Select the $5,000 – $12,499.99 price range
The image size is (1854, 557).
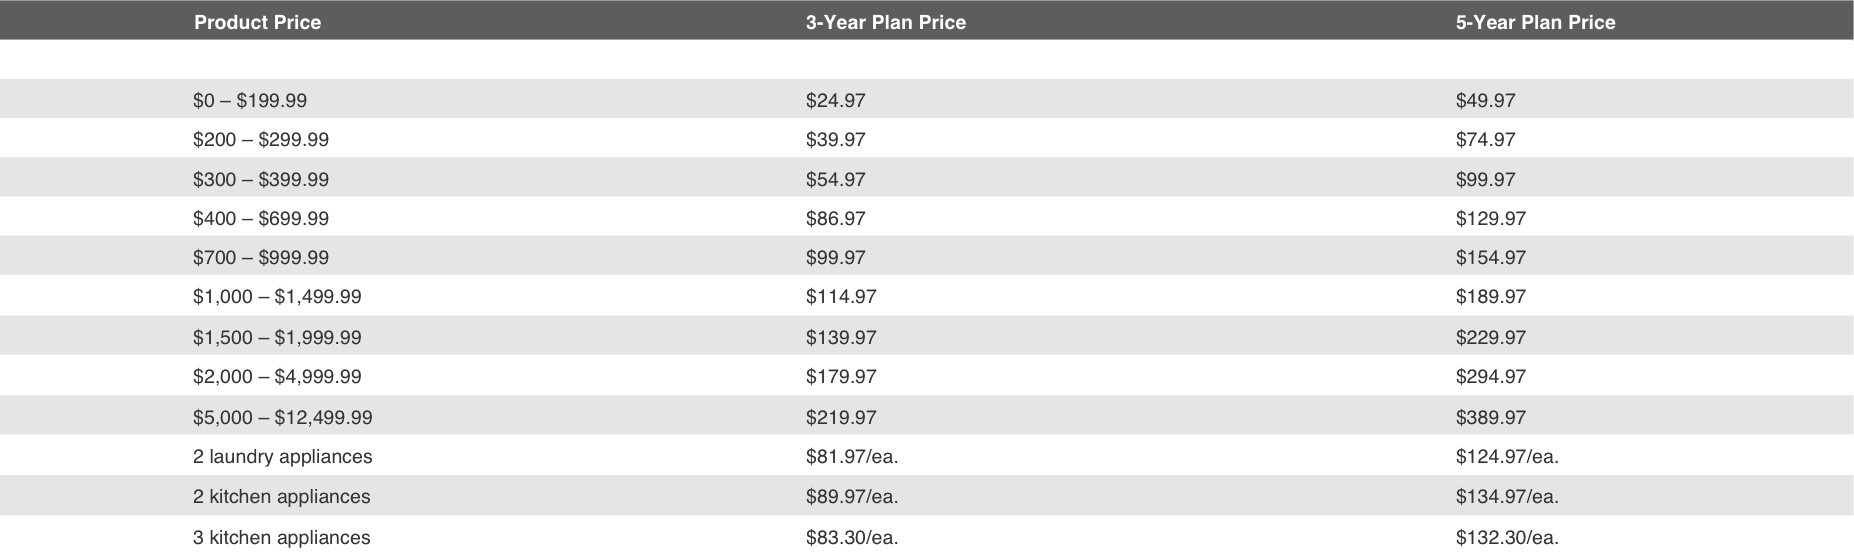(x=283, y=417)
